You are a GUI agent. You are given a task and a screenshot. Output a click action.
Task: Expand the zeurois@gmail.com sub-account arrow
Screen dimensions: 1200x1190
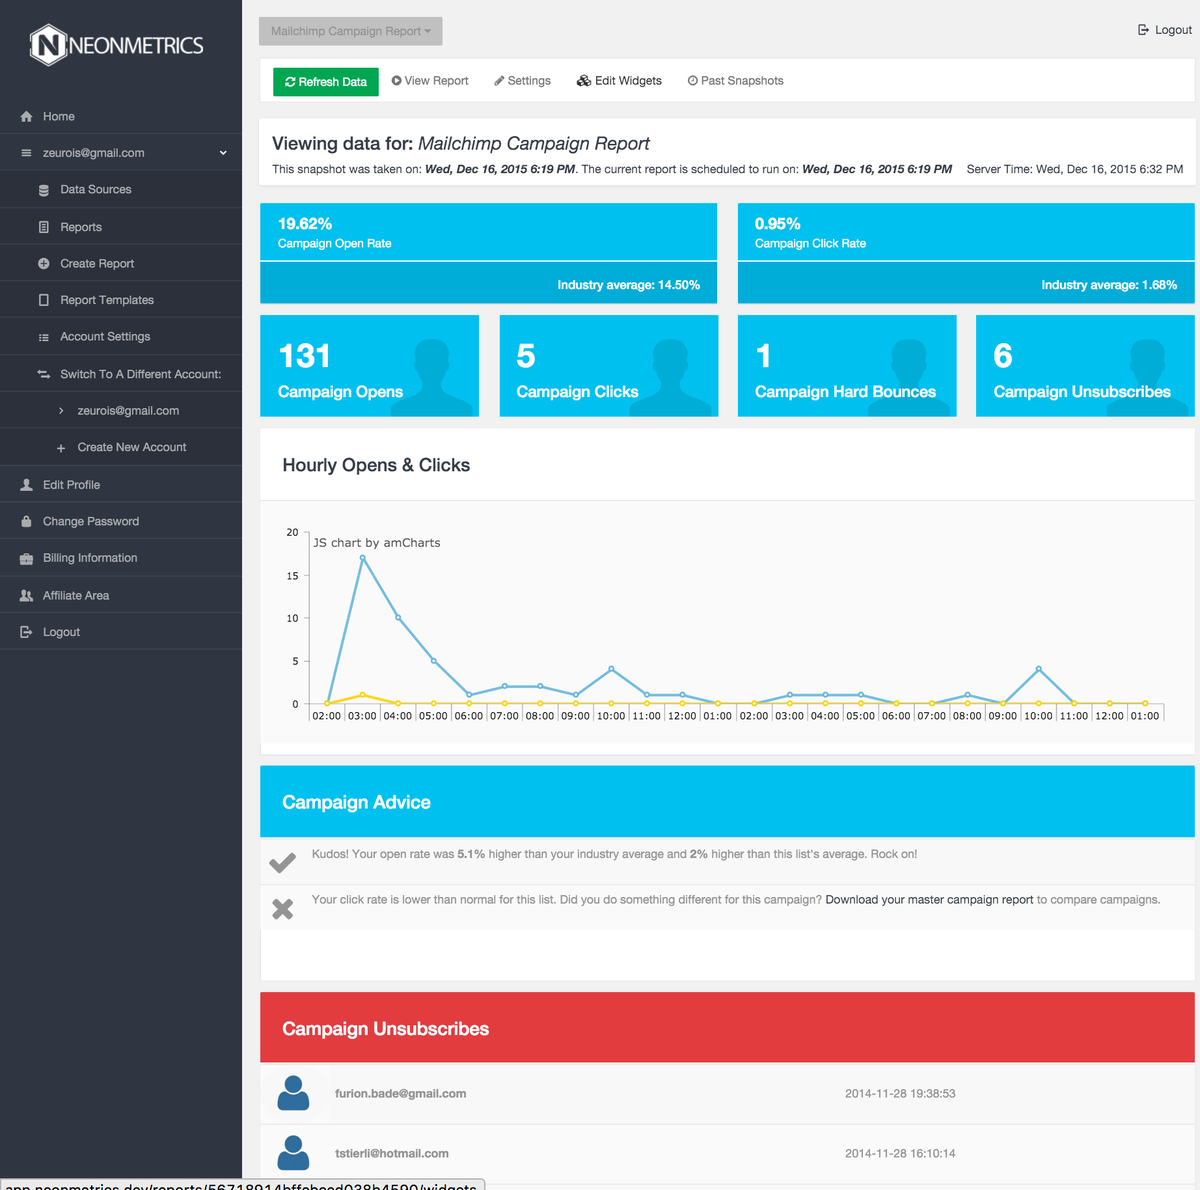[61, 411]
